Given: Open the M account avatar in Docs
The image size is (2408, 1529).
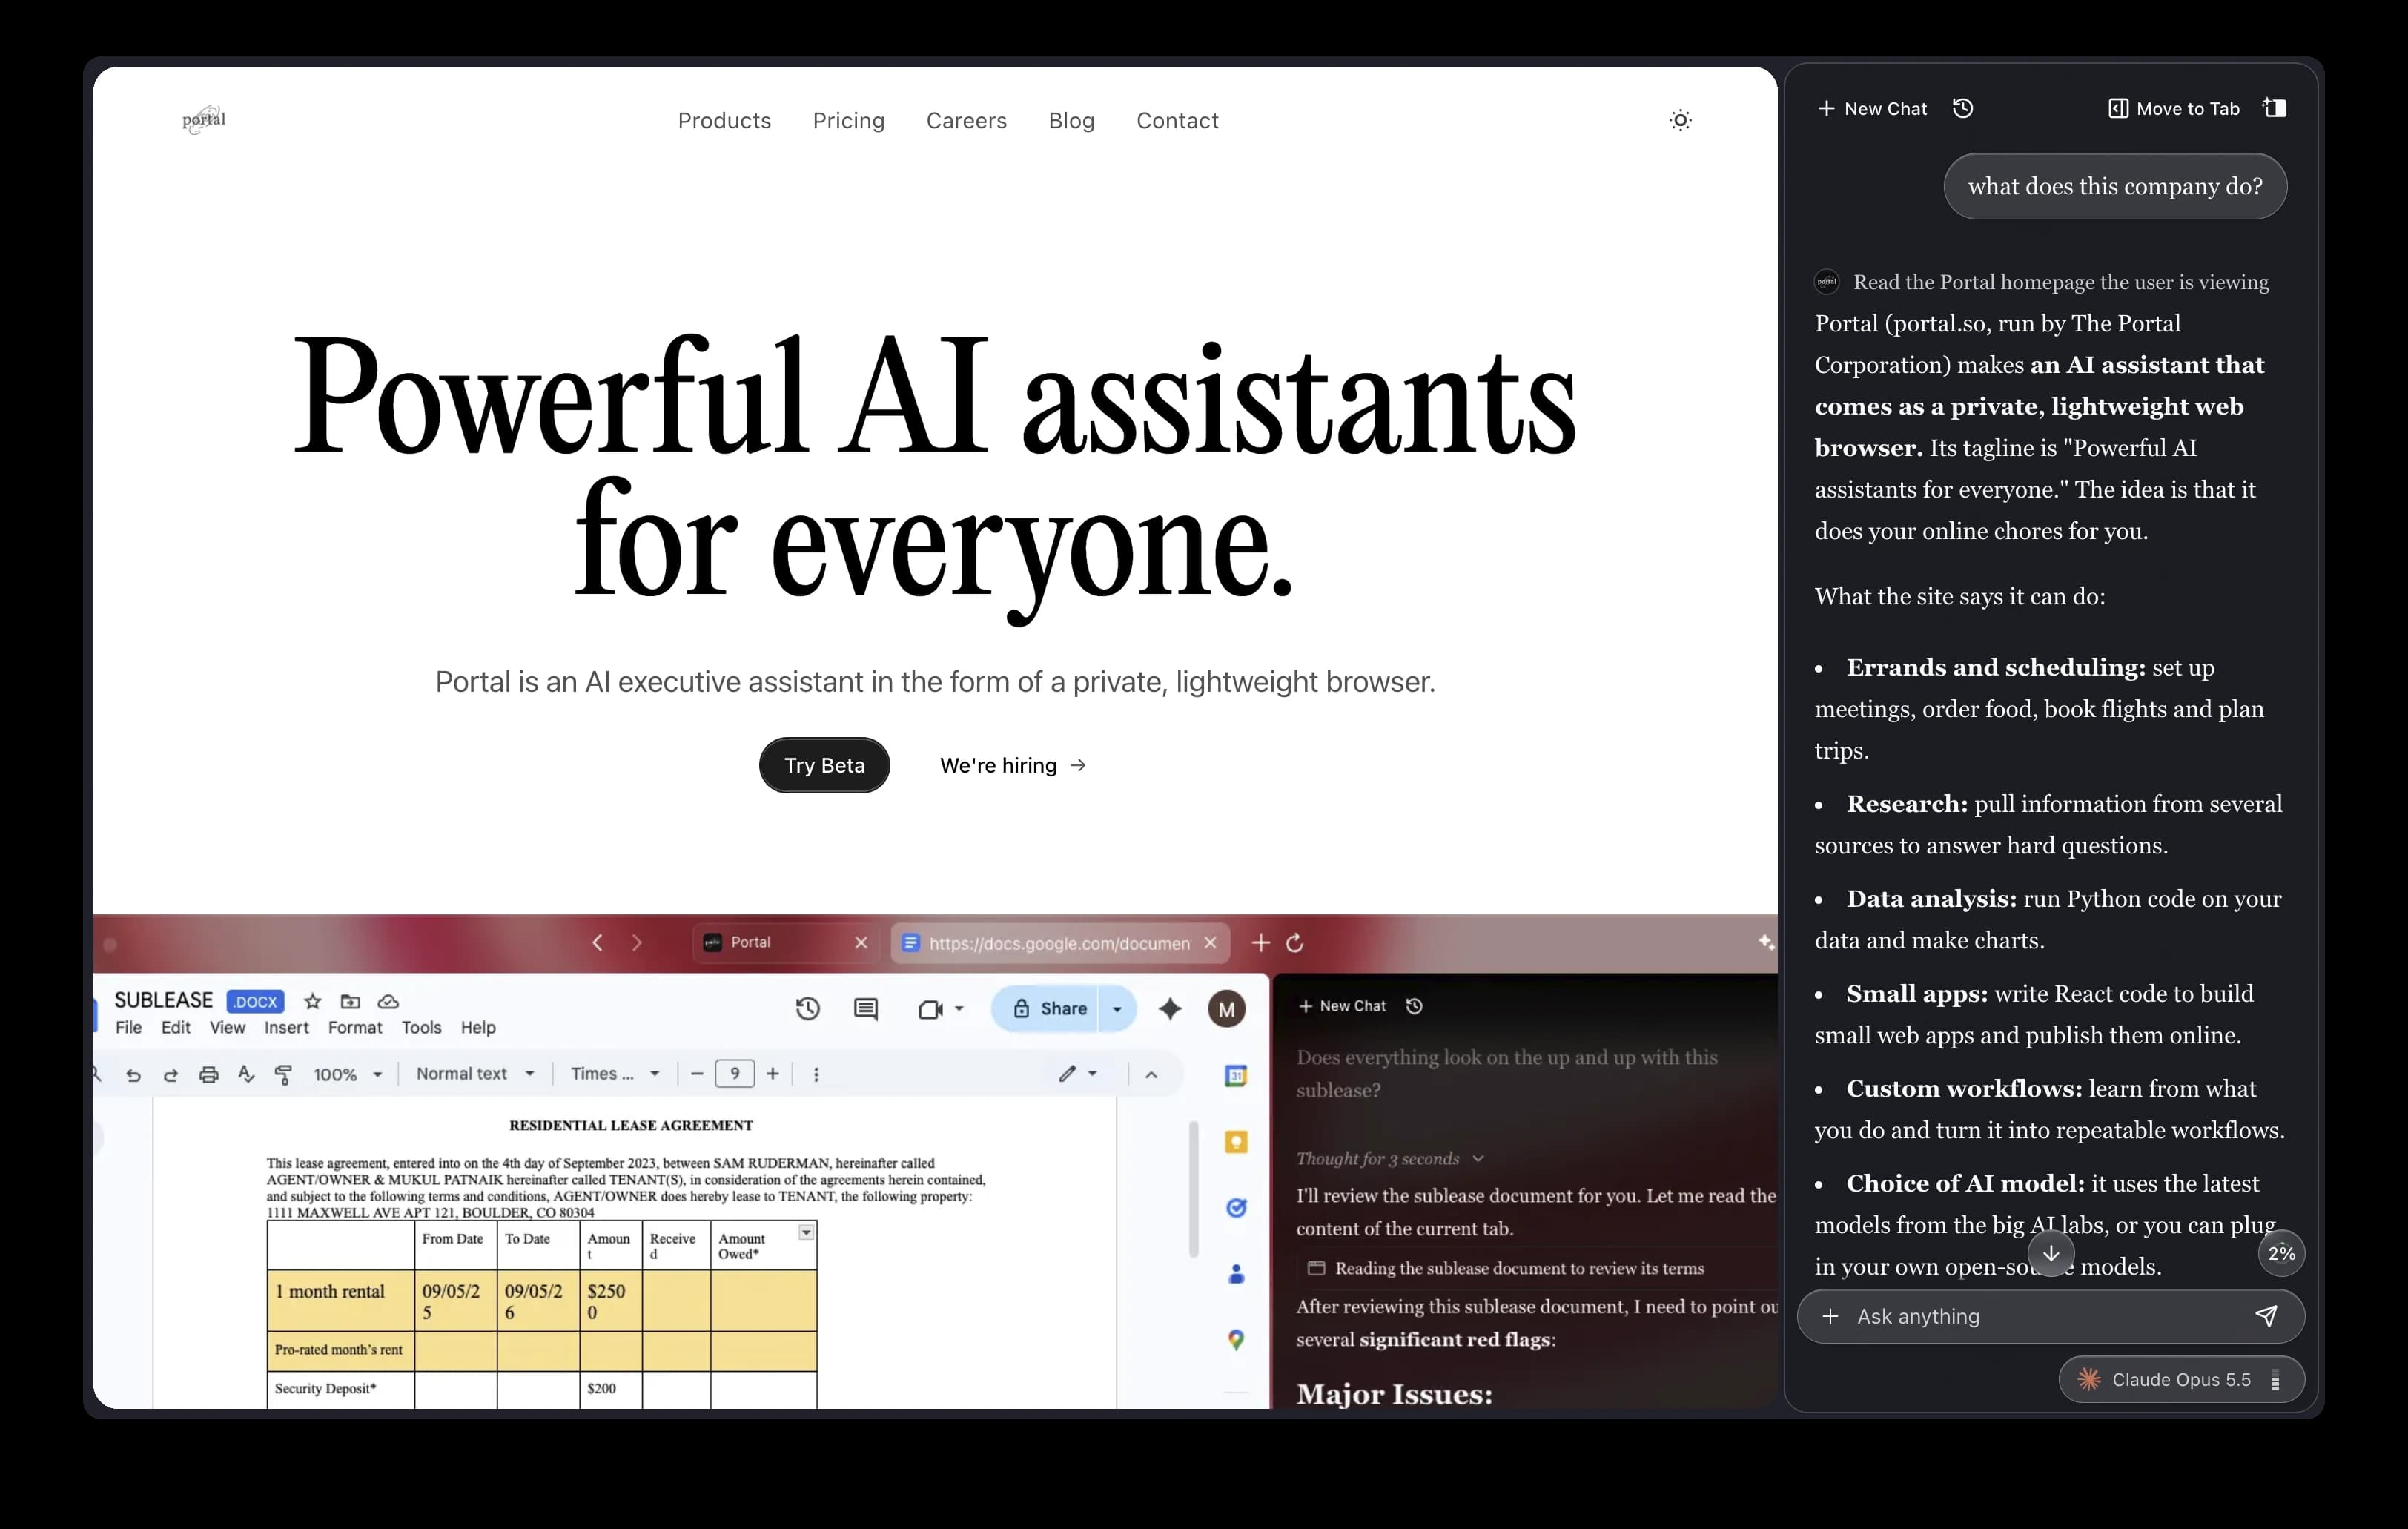Looking at the screenshot, I should (1227, 1009).
